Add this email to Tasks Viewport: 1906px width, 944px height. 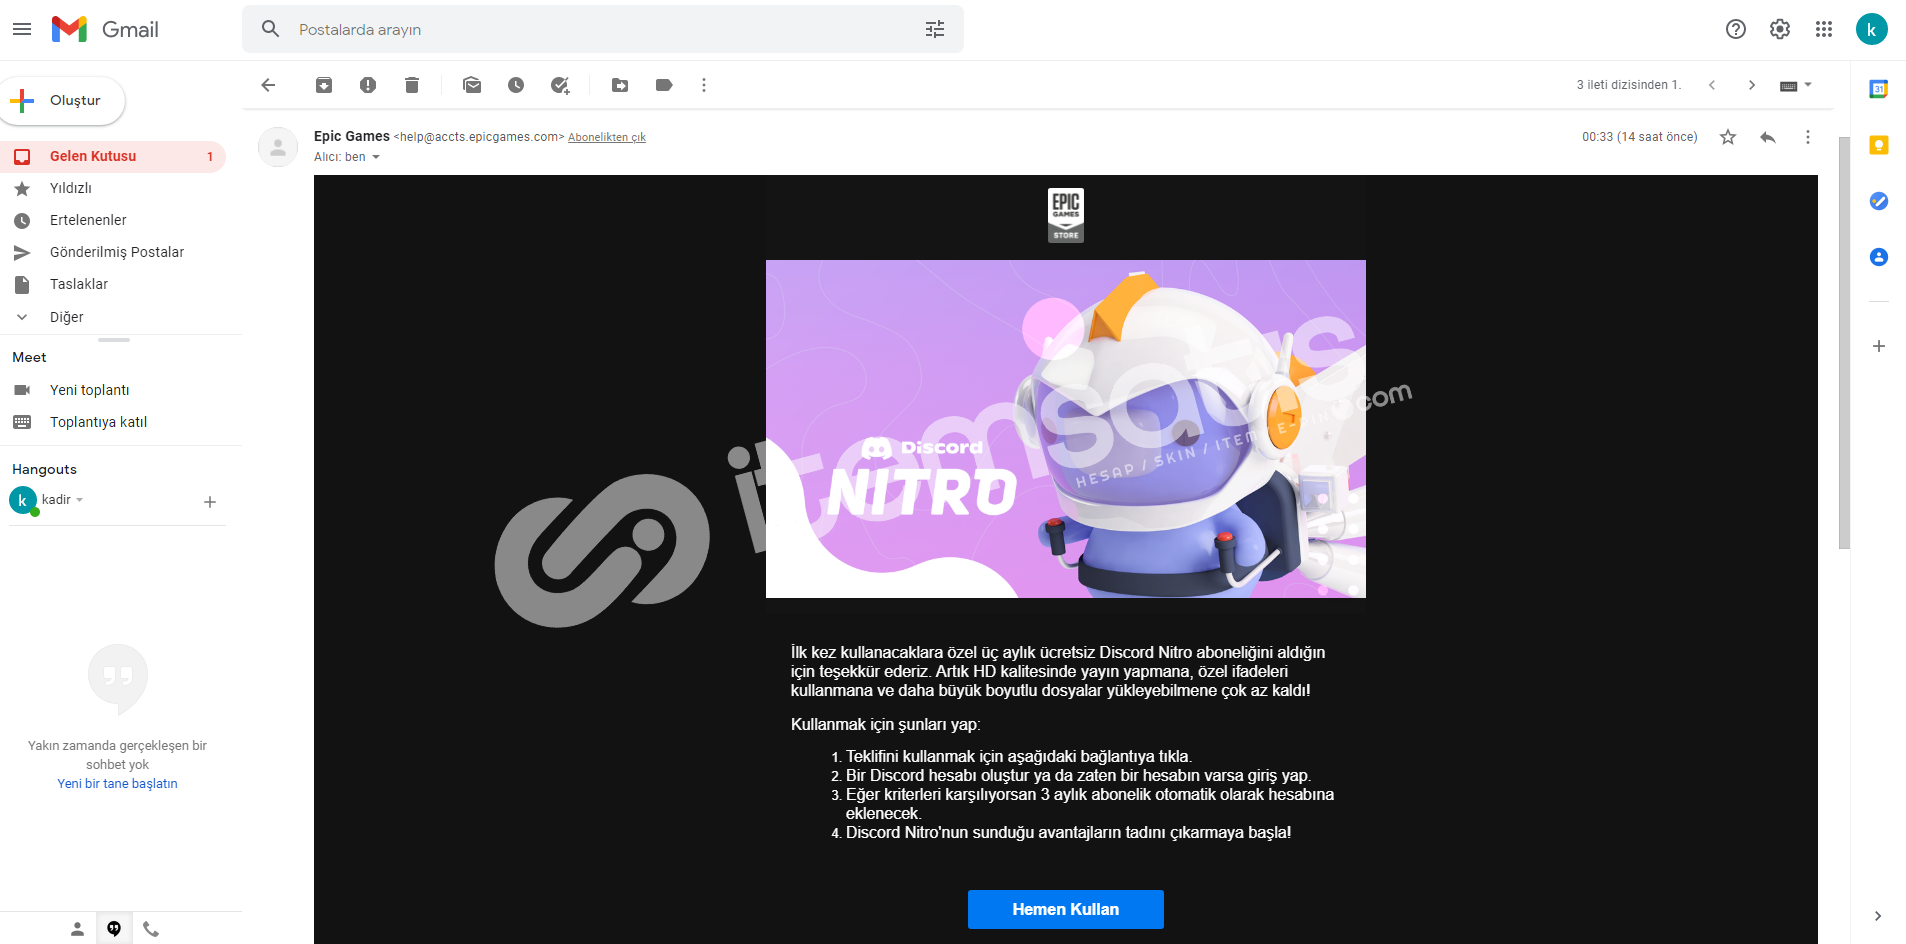coord(560,85)
